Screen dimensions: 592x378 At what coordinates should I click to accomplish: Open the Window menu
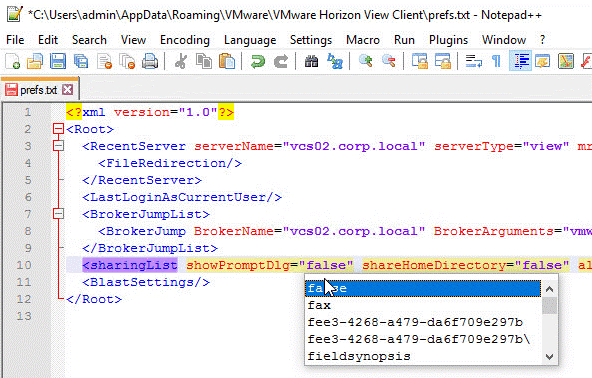coord(504,40)
